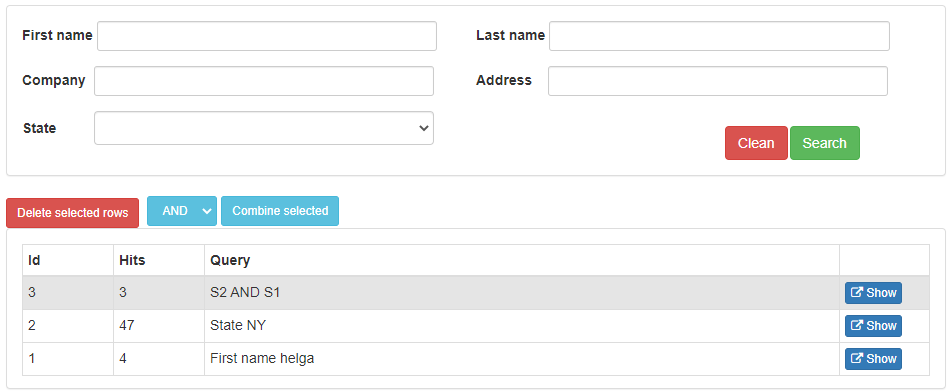This screenshot has height=392, width=948.
Task: Click Delete selected rows button
Action: [x=73, y=213]
